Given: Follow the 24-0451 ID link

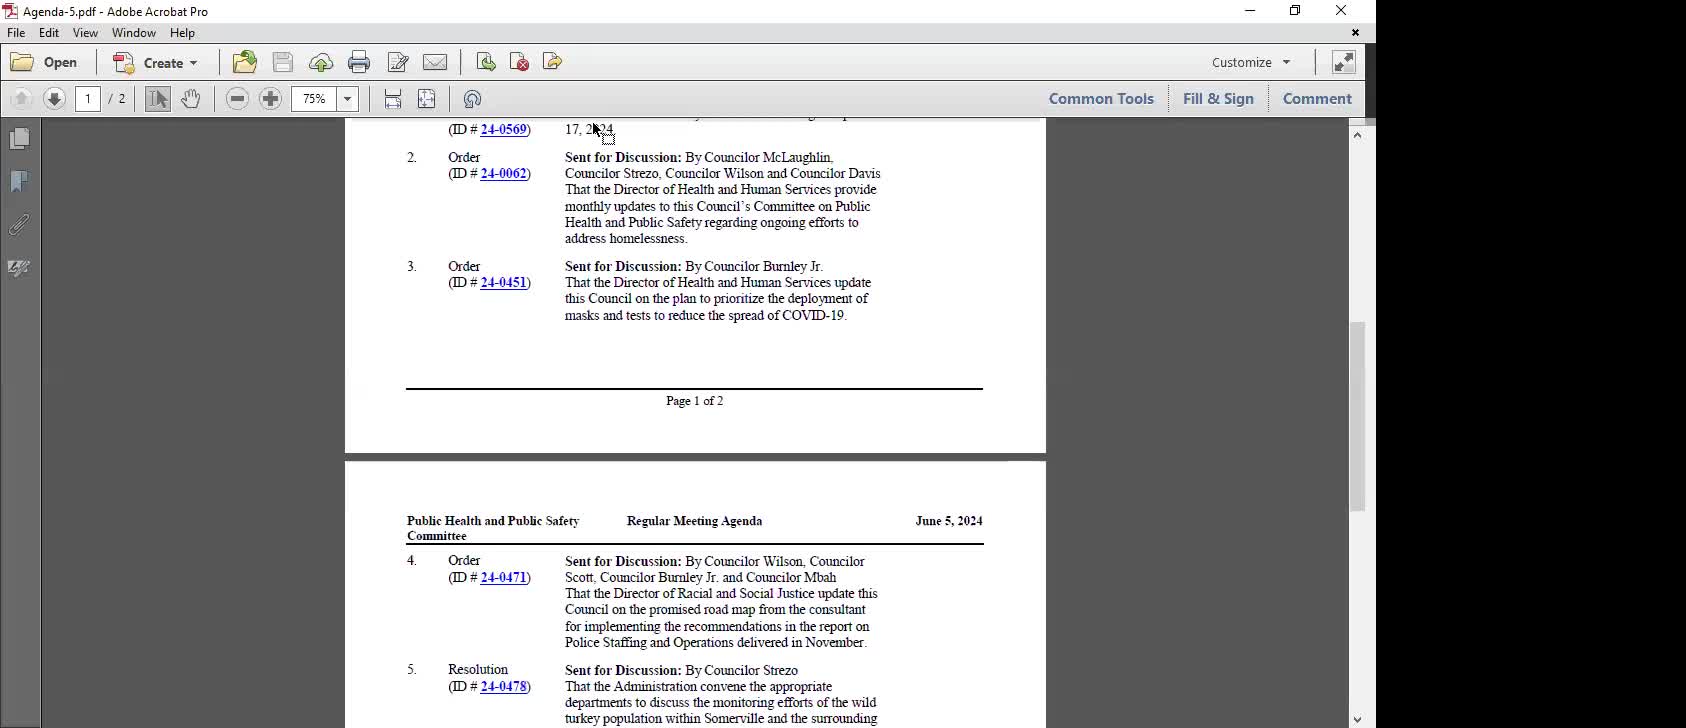Looking at the screenshot, I should (x=503, y=282).
